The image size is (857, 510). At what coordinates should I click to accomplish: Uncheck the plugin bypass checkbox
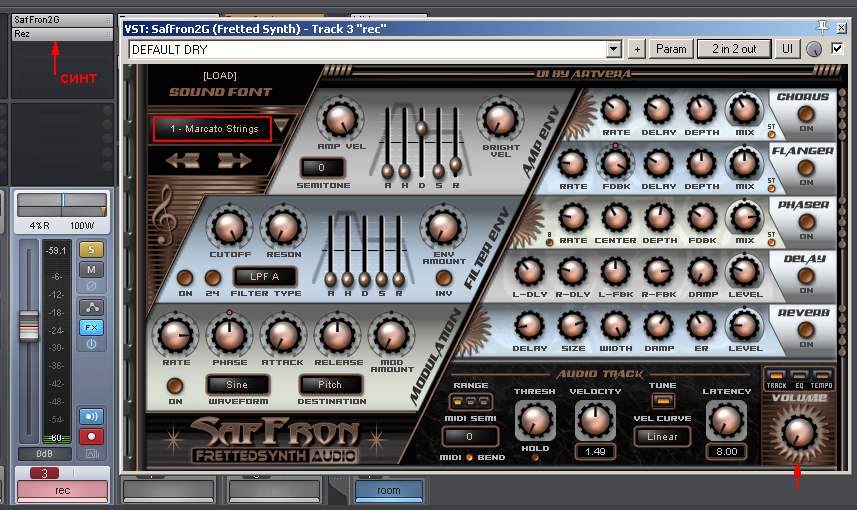[837, 49]
